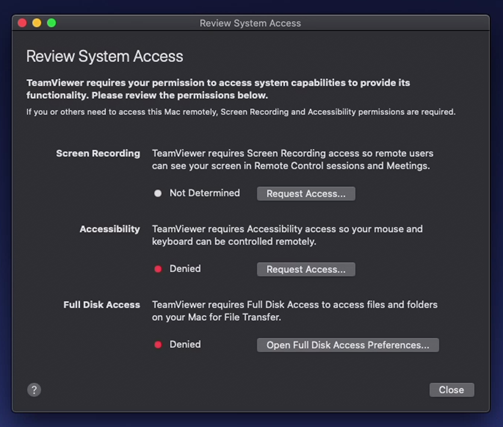Open help with the question mark icon

34,390
